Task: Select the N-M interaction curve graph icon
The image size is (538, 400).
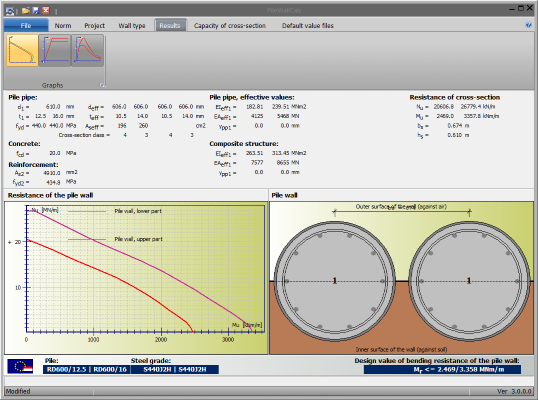Action: pos(22,50)
